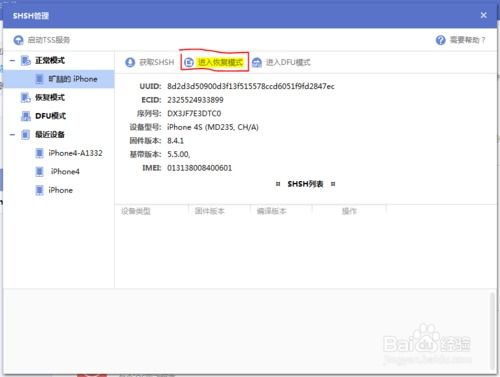
Task: Click the 正常模式 device icon
Action: (x=26, y=61)
